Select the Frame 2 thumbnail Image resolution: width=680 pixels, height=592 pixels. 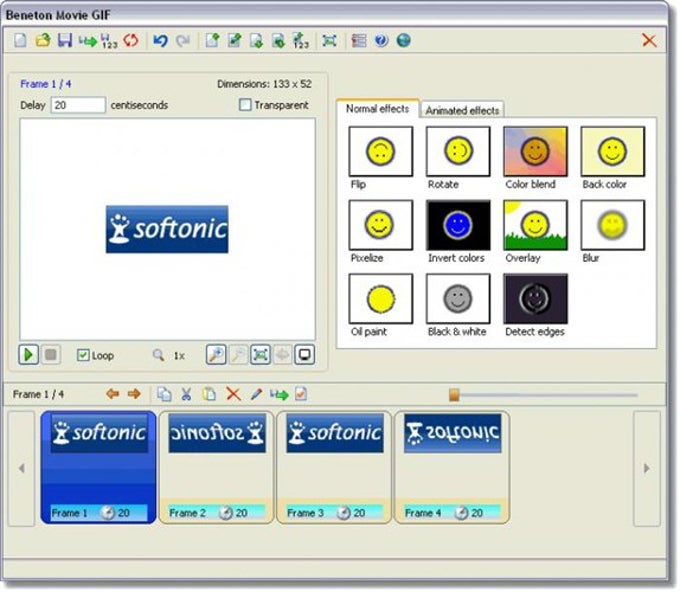216,468
